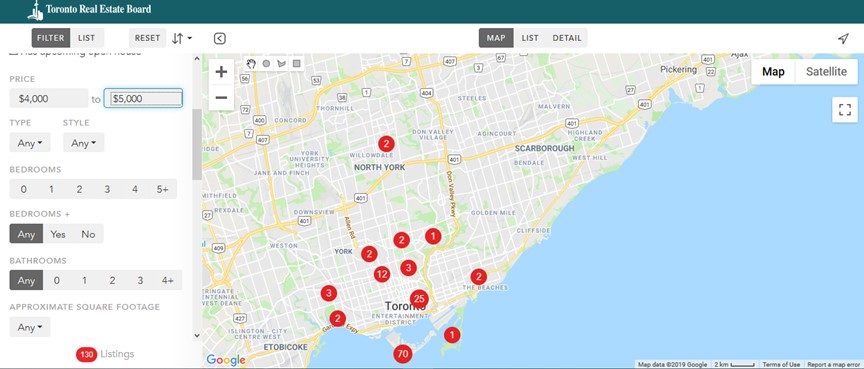
Task: Set Bedrooms + to Yes
Action: [58, 234]
